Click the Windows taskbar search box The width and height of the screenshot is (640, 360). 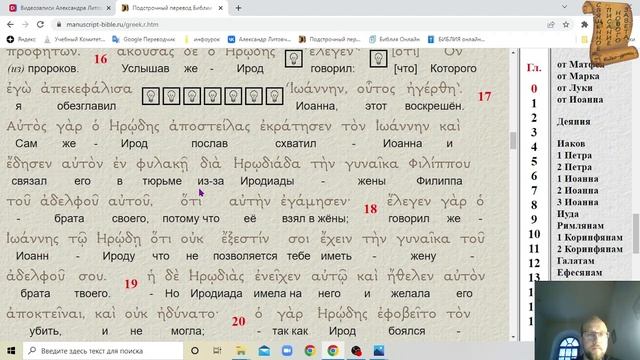[103, 351]
